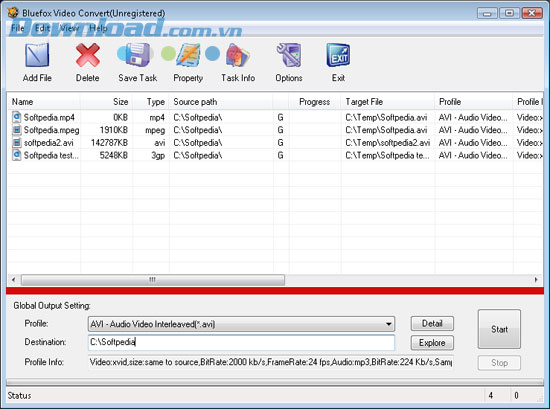Click the Bluefox app icon in title bar
550x409 pixels.
(x=13, y=13)
